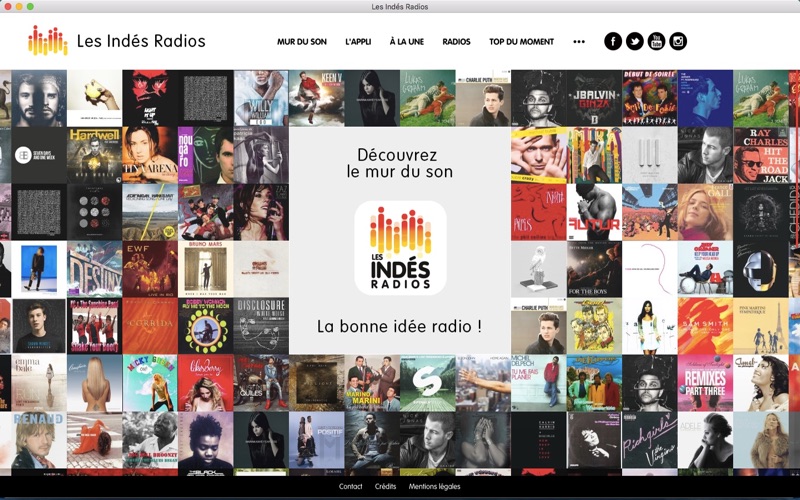The width and height of the screenshot is (800, 500).
Task: Select the Bette Midler For the Boys cover
Action: (x=594, y=269)
